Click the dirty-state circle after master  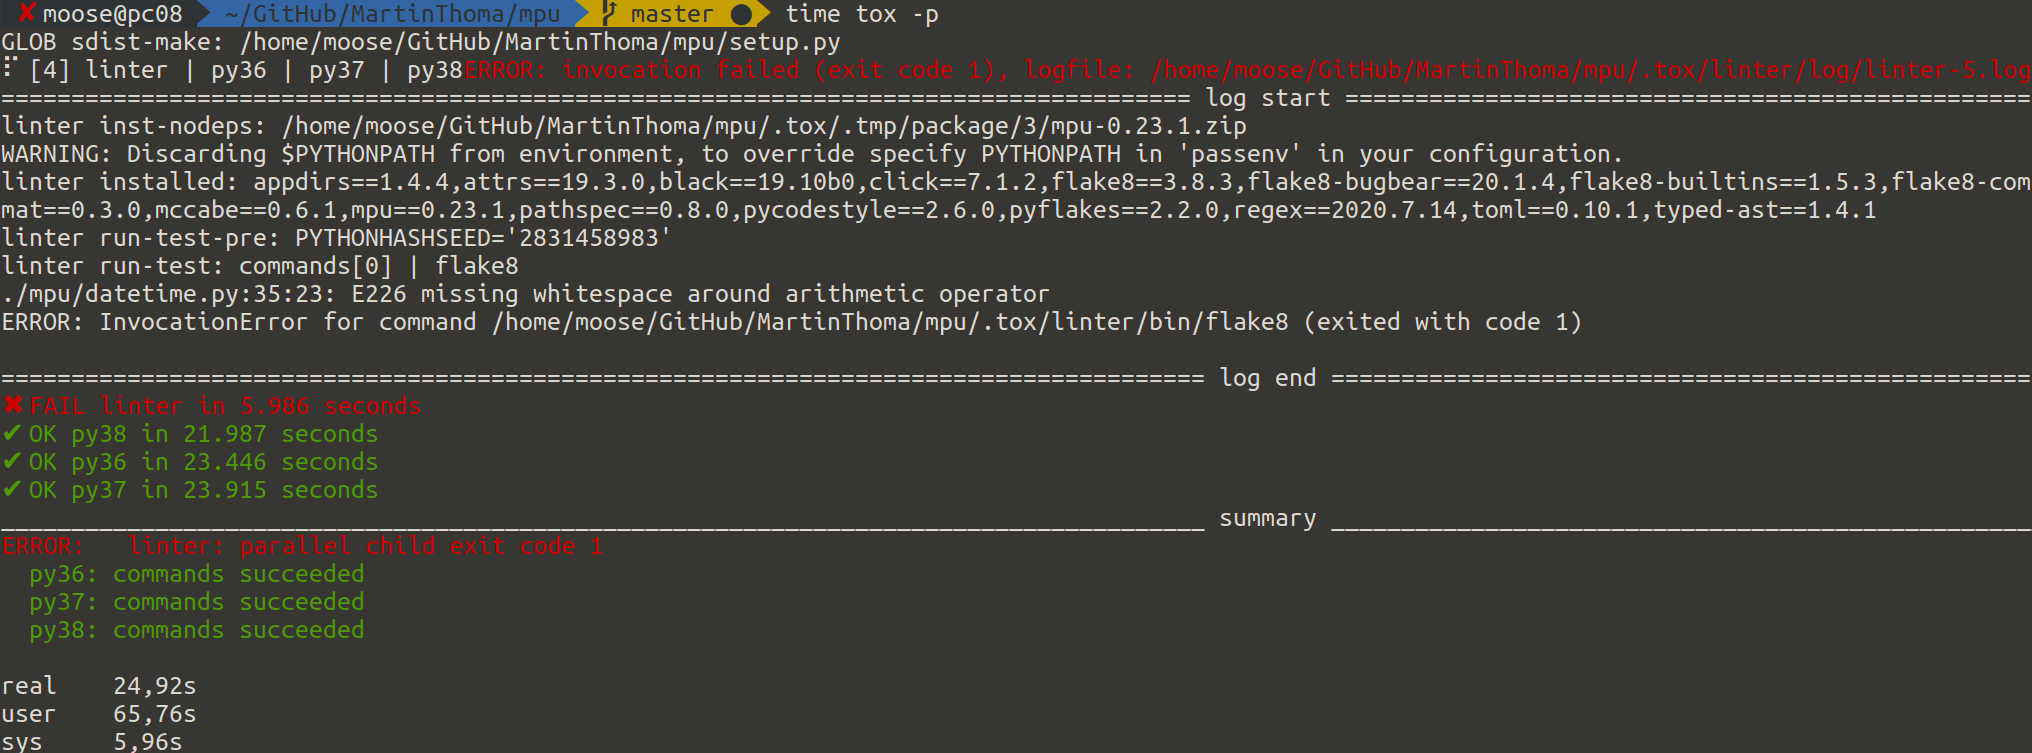[741, 14]
